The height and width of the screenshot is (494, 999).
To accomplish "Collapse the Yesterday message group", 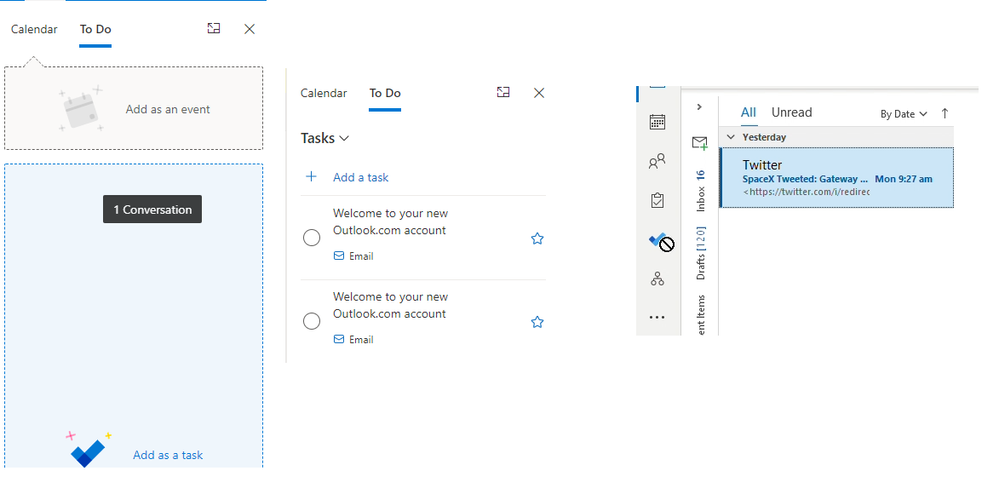I will [731, 137].
